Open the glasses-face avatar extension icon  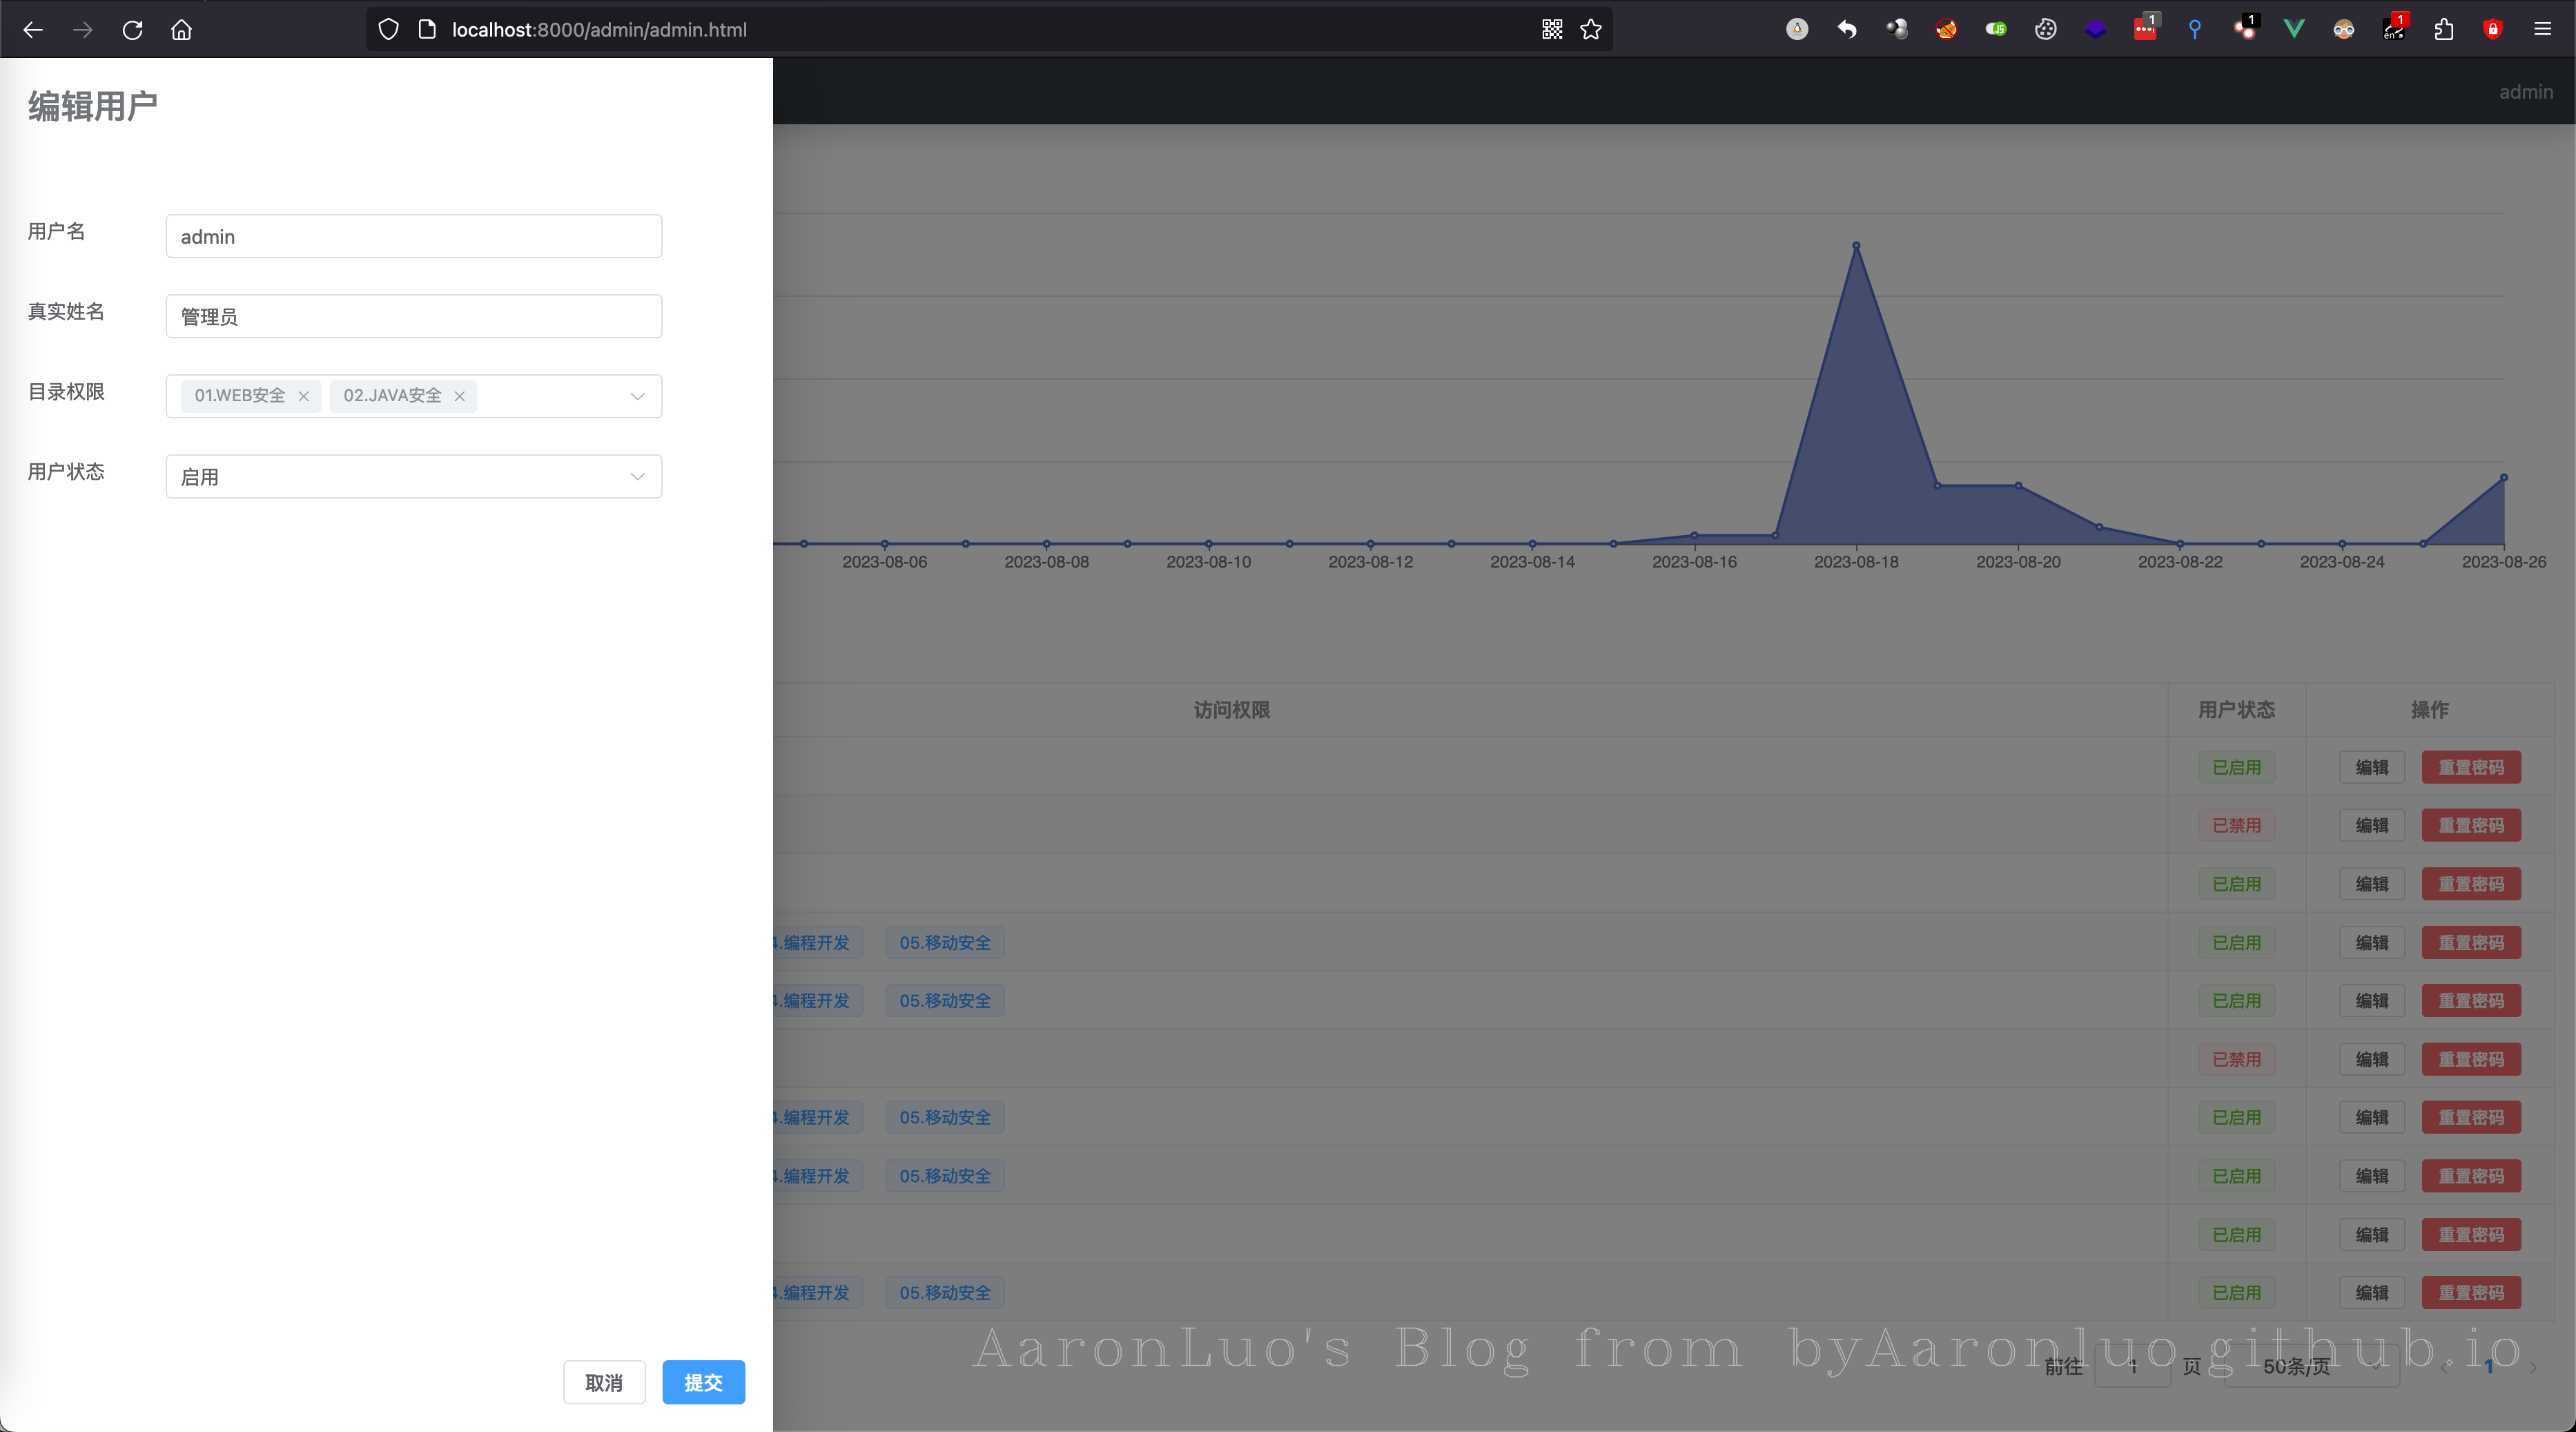coord(2344,30)
